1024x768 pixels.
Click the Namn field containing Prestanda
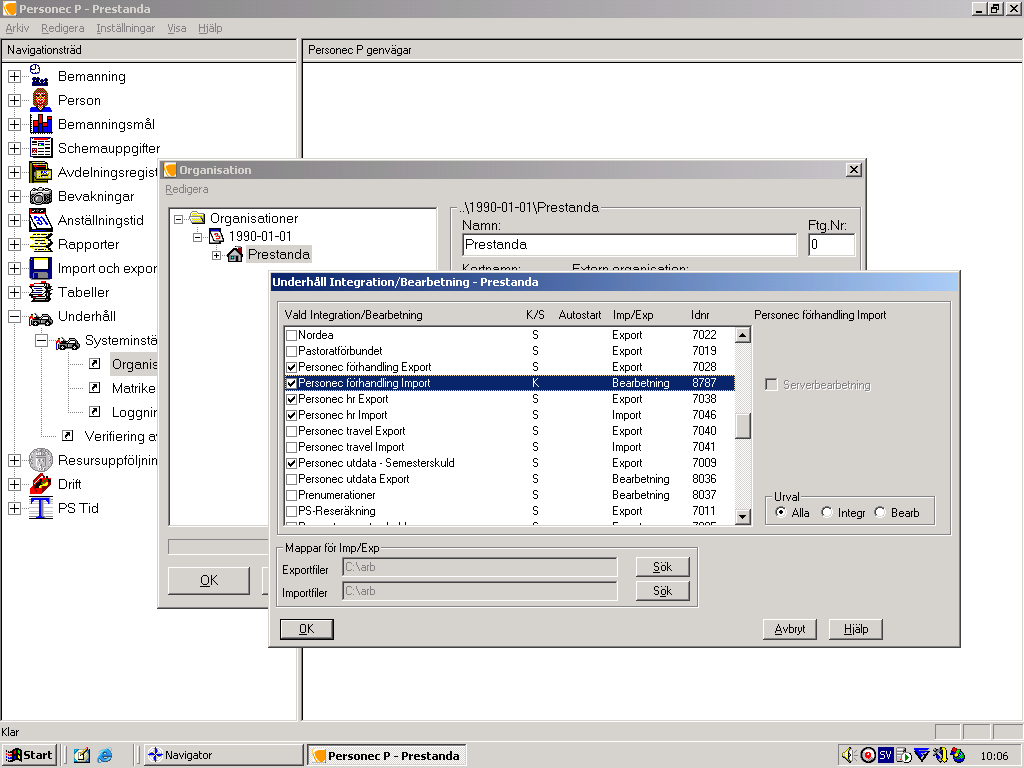(x=630, y=245)
